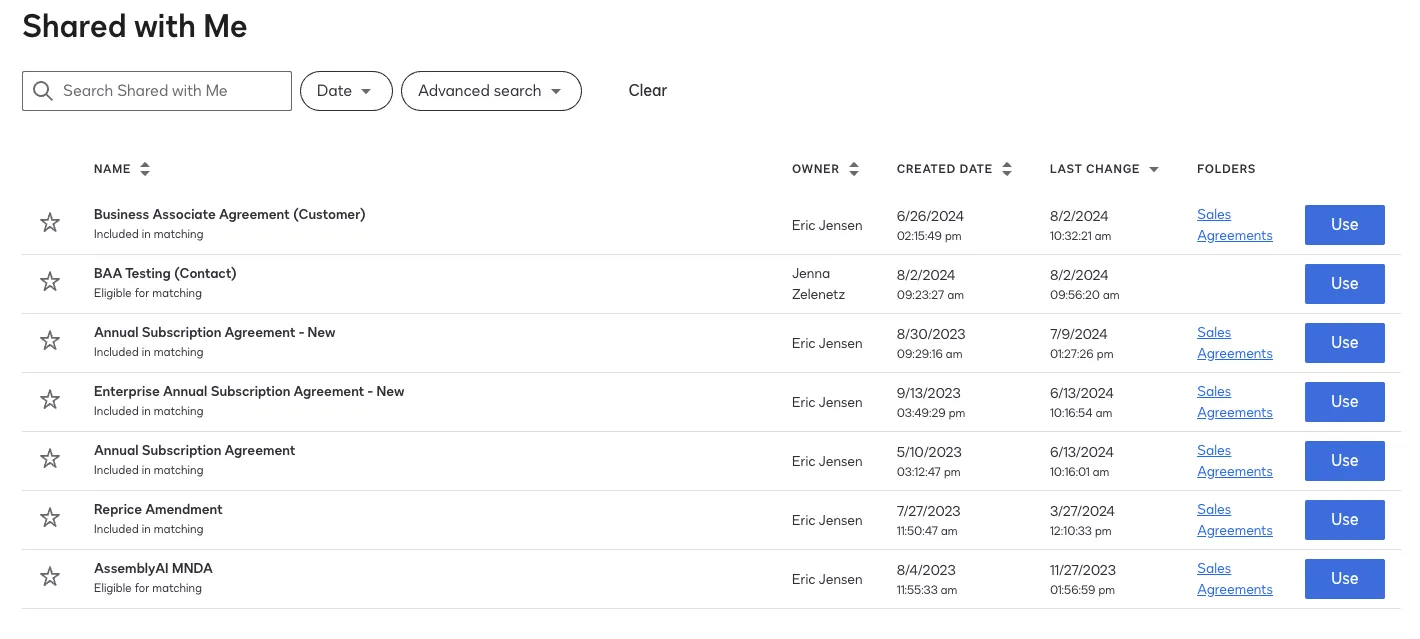Screen dimensions: 1420x639
Task: Use the Annual Subscription Agreement - New template
Action: pos(1344,343)
